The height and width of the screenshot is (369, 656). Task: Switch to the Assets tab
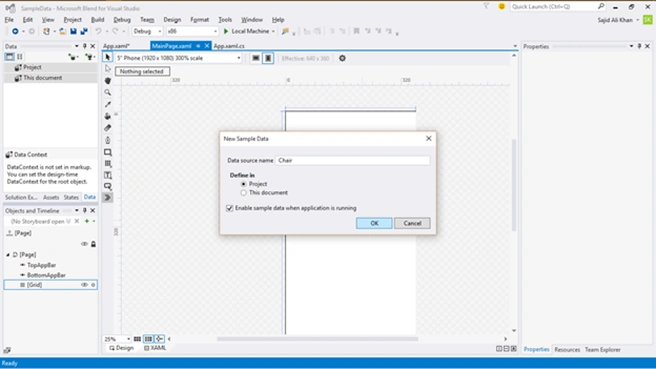coord(51,197)
